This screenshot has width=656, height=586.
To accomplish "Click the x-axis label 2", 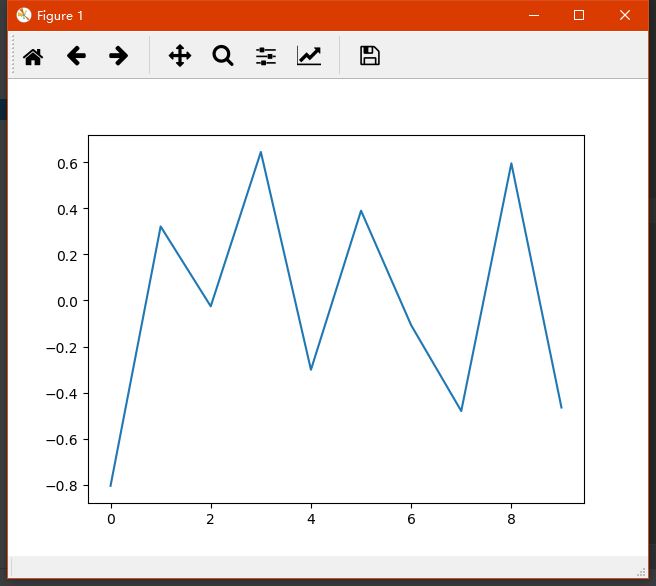I will (210, 519).
